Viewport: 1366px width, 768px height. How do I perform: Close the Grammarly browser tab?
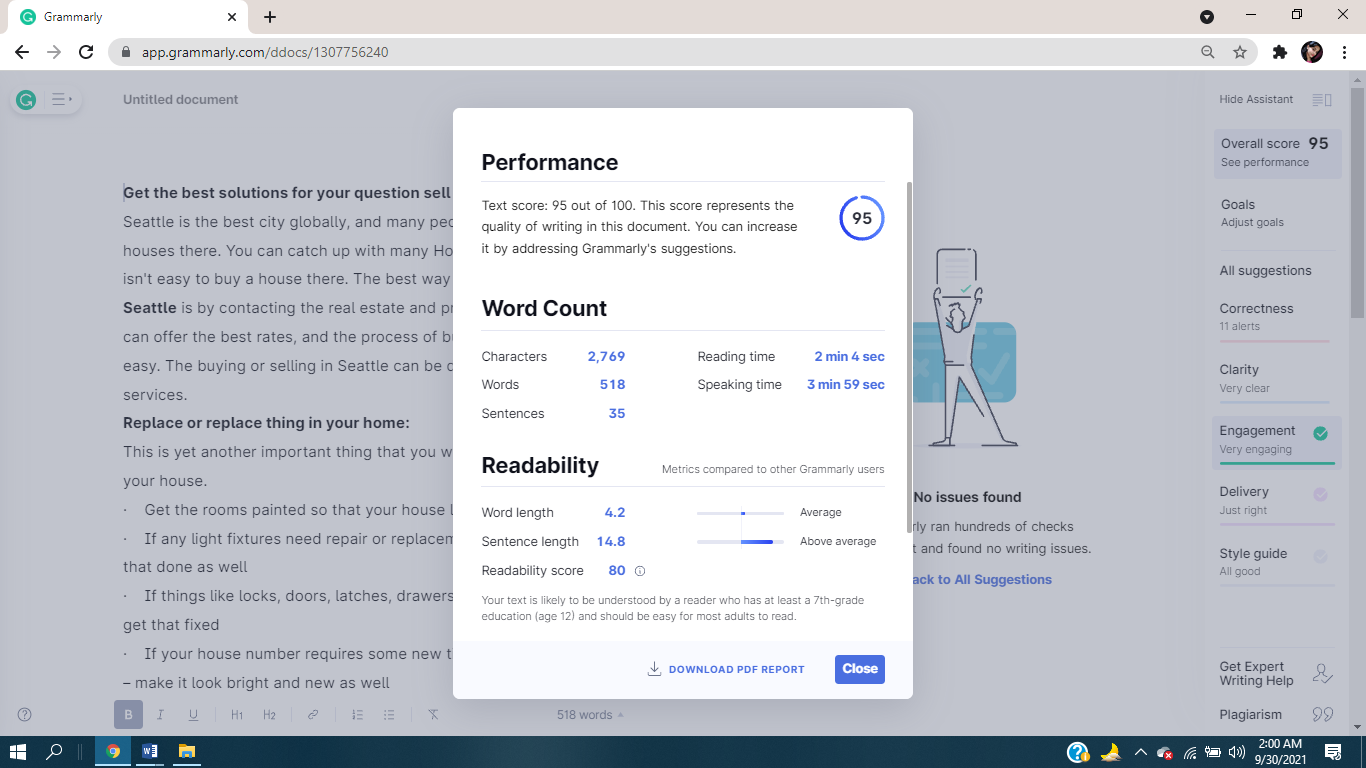point(232,17)
